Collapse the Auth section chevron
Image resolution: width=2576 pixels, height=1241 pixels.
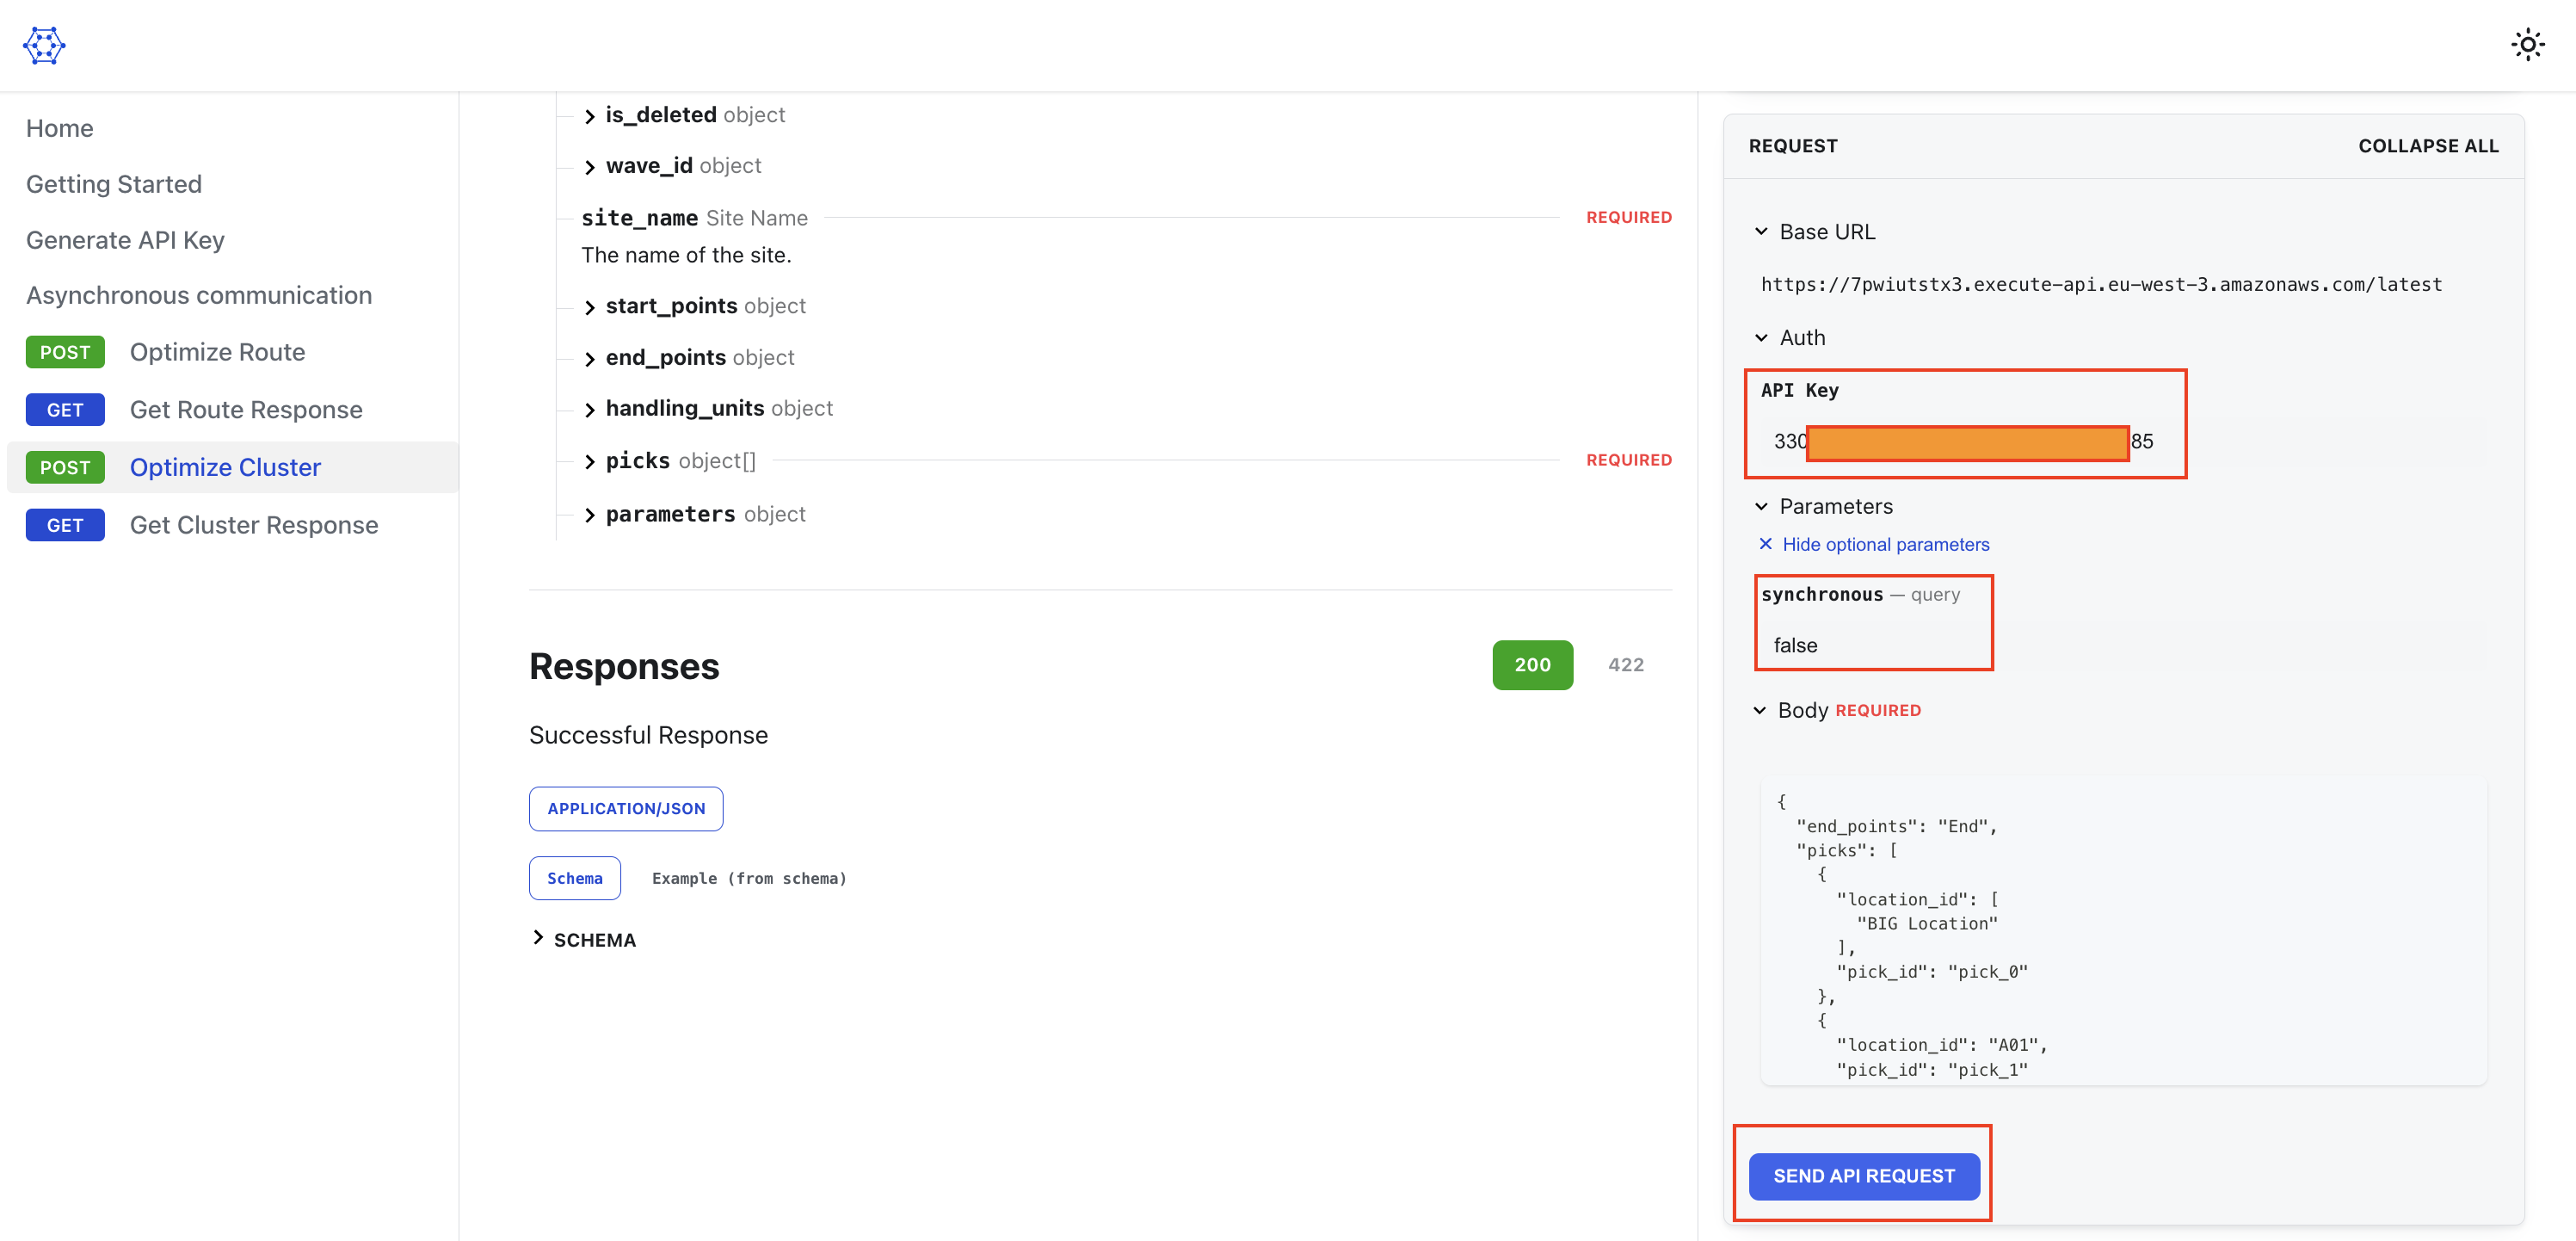(1761, 338)
